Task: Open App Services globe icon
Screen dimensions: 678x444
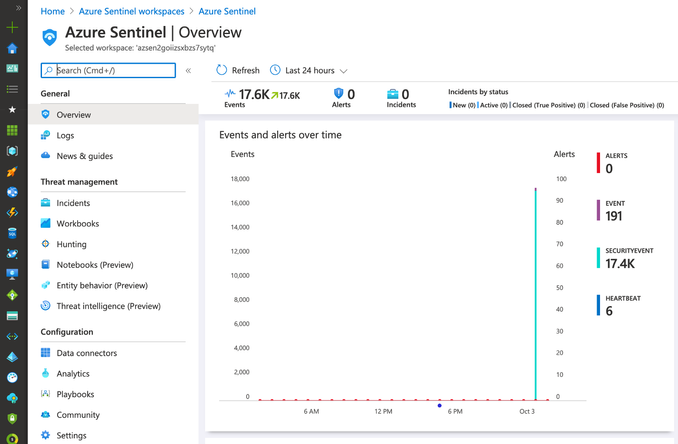Action: click(12, 192)
